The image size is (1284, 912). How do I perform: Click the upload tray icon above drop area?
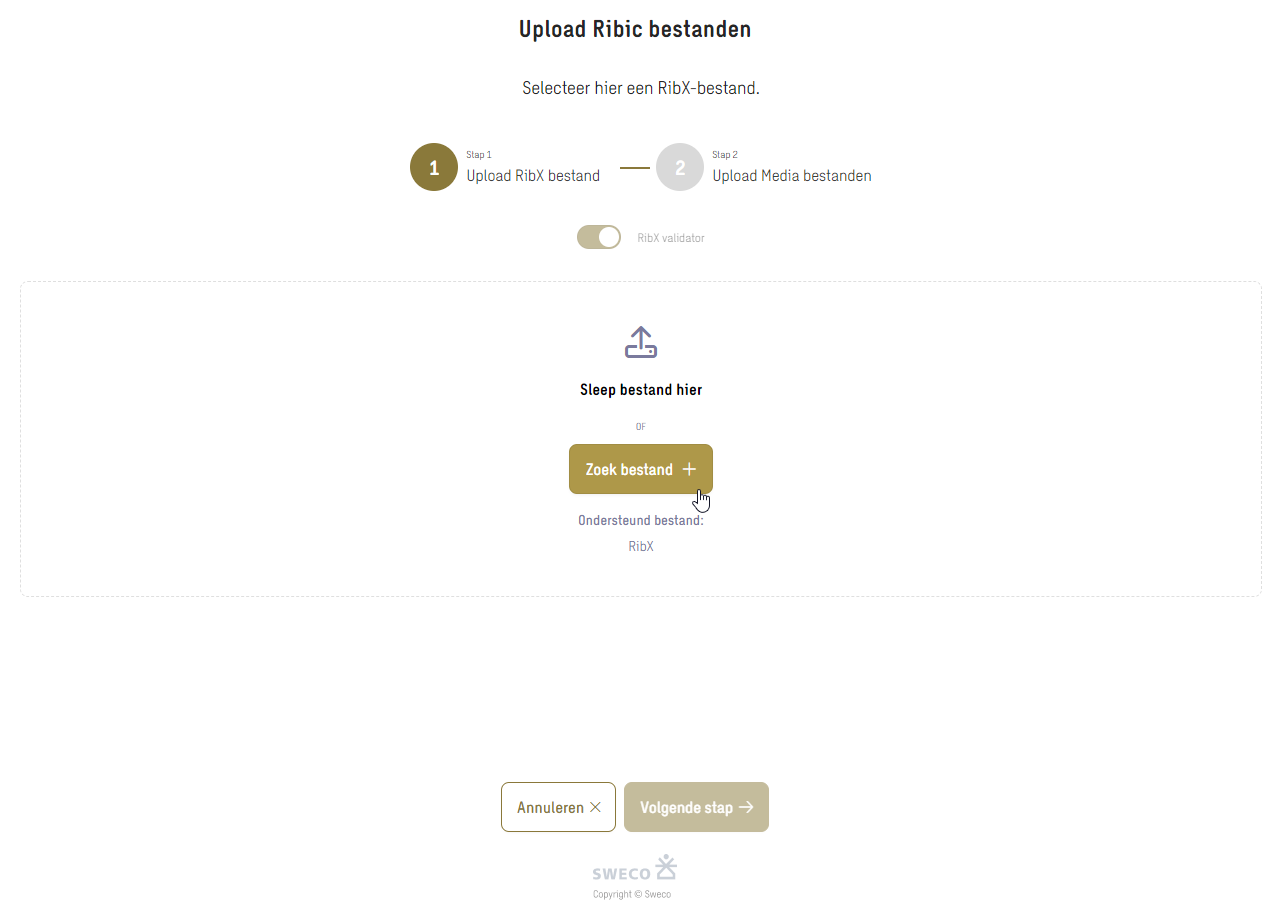[x=641, y=342]
